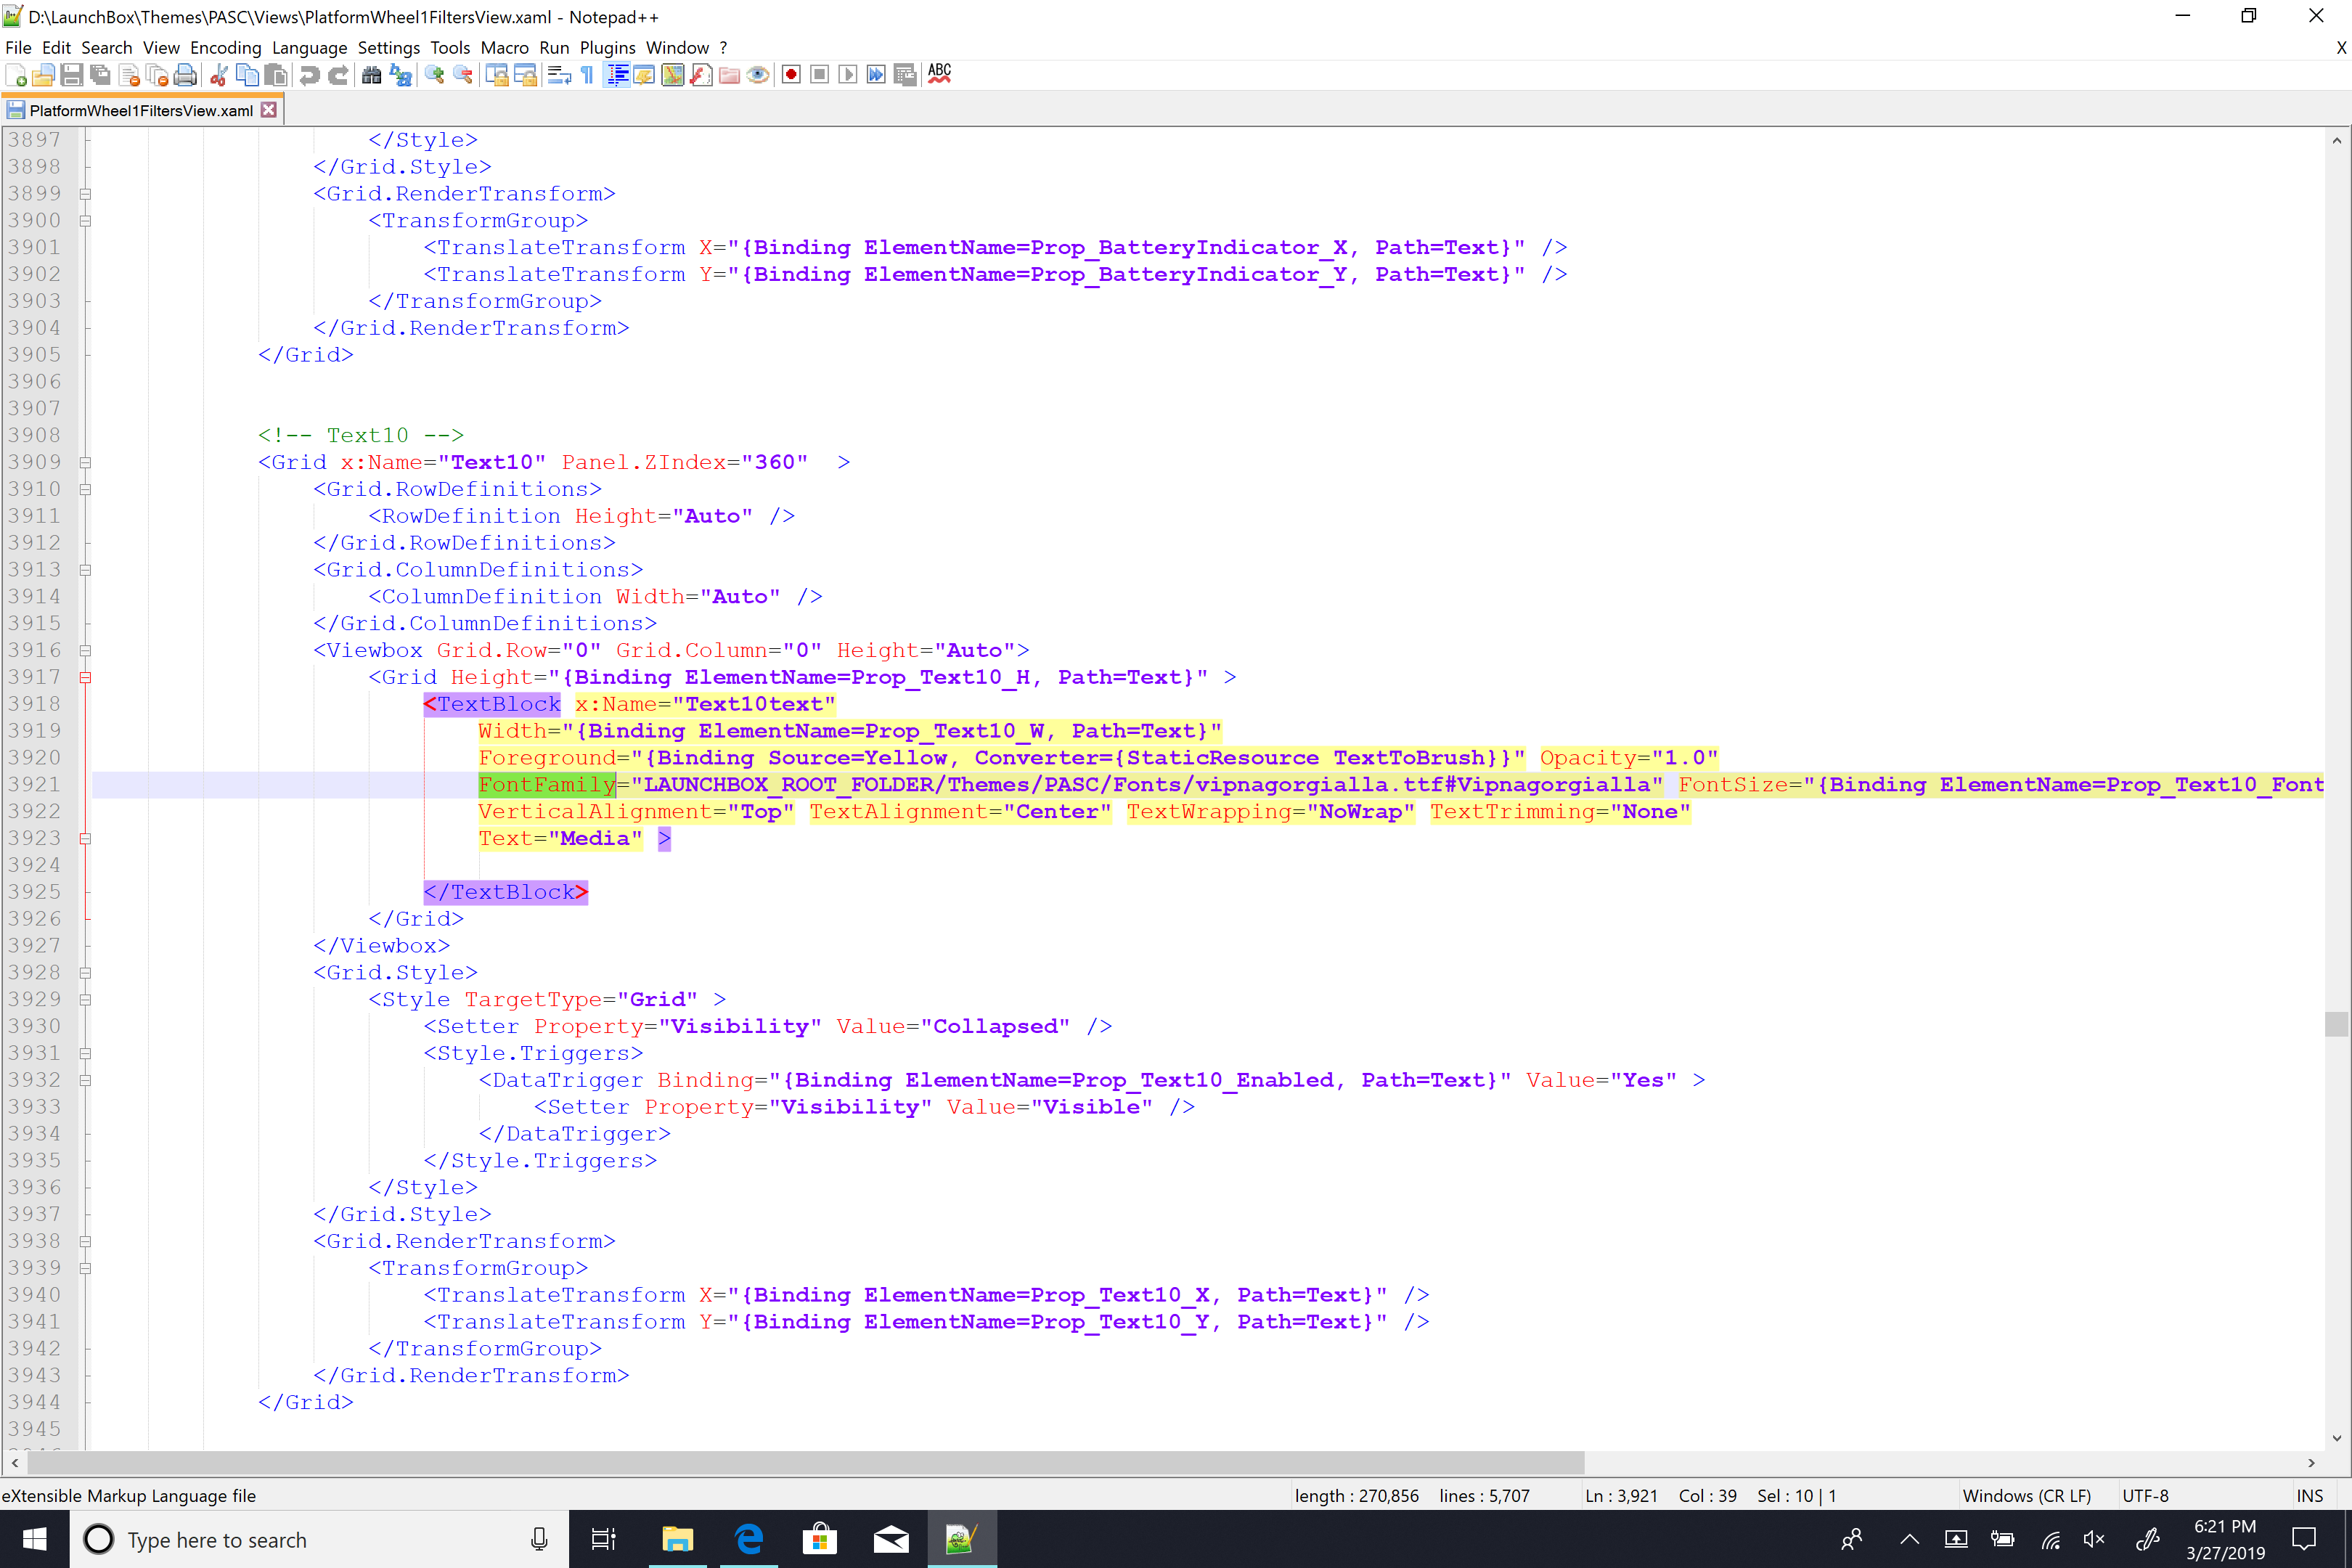This screenshot has height=1568, width=2352.
Task: Toggle synchronized vertical scrolling
Action: pyautogui.click(x=497, y=75)
